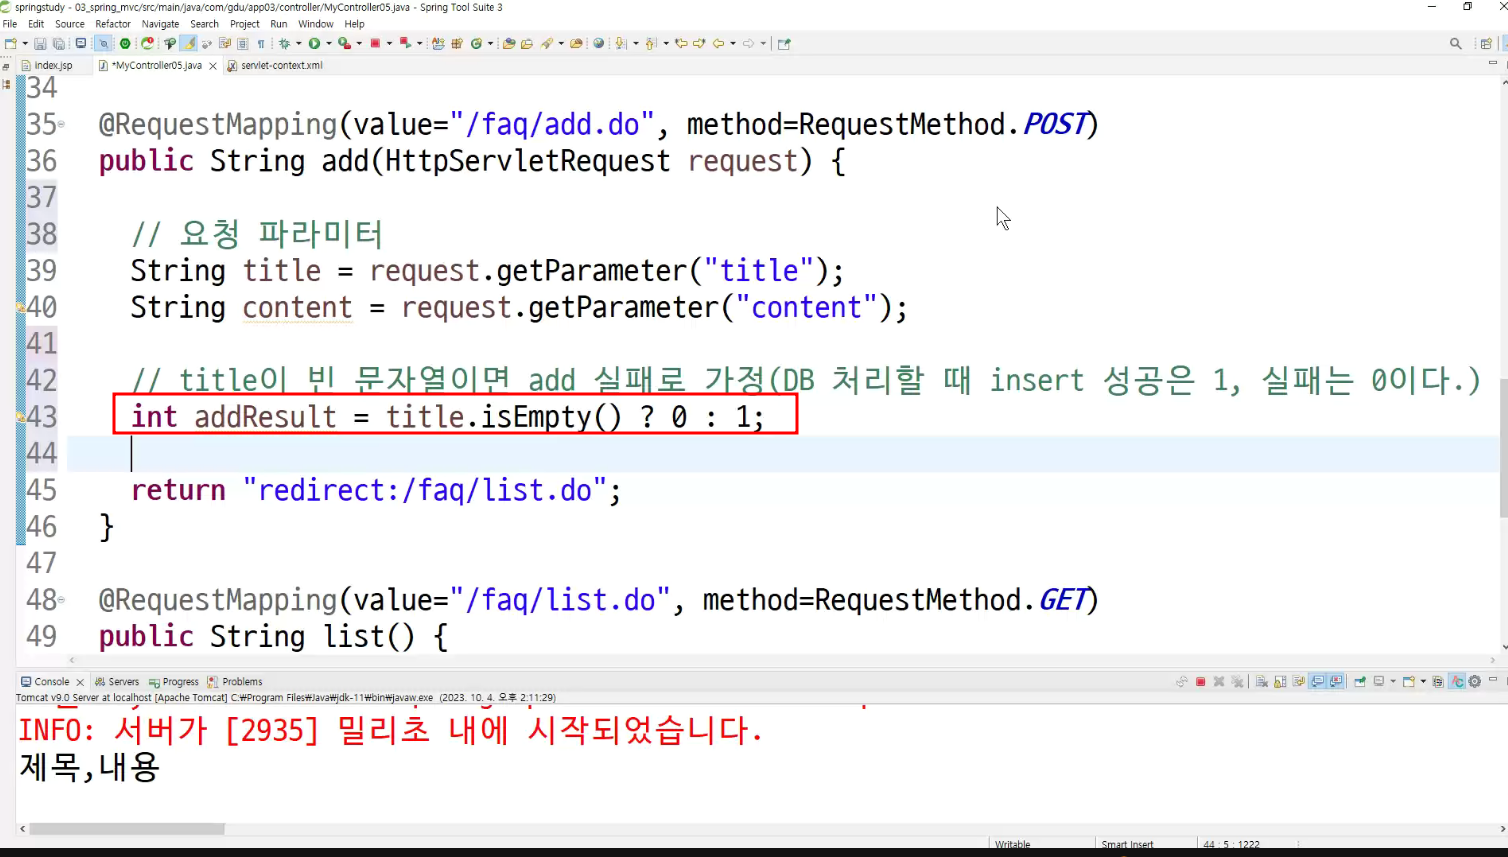Open the Navigate menu
The image size is (1508, 857).
click(160, 24)
